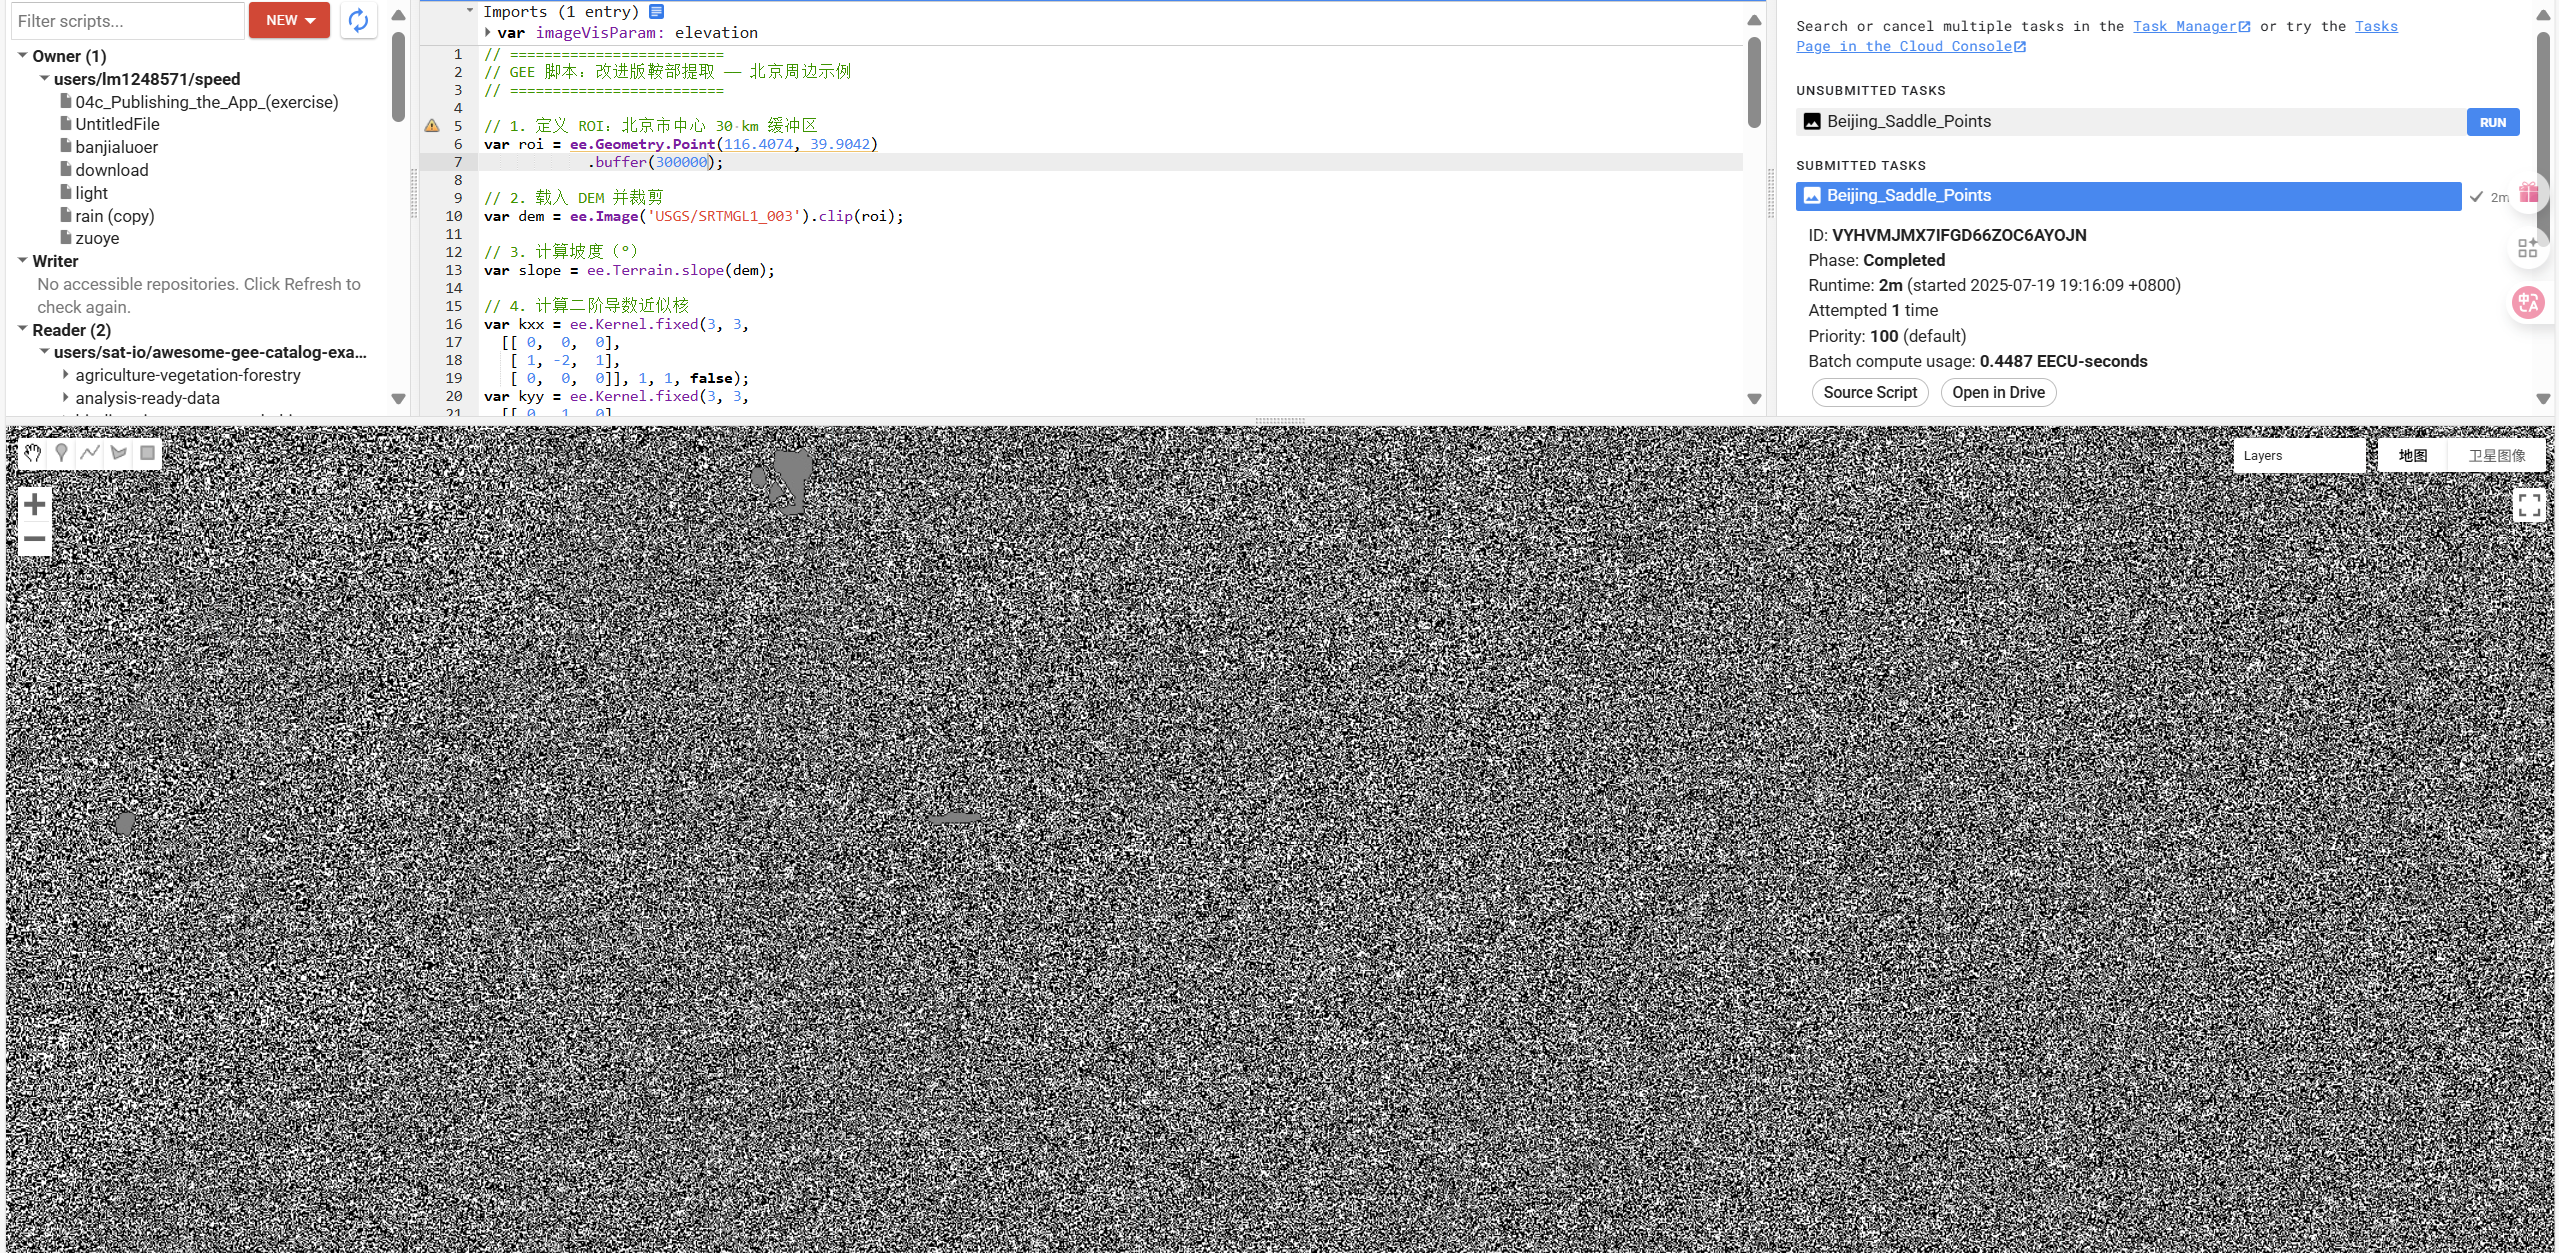Image resolution: width=2559 pixels, height=1253 pixels.
Task: Expand analysis-ready-data folder
Action: pyautogui.click(x=66, y=398)
